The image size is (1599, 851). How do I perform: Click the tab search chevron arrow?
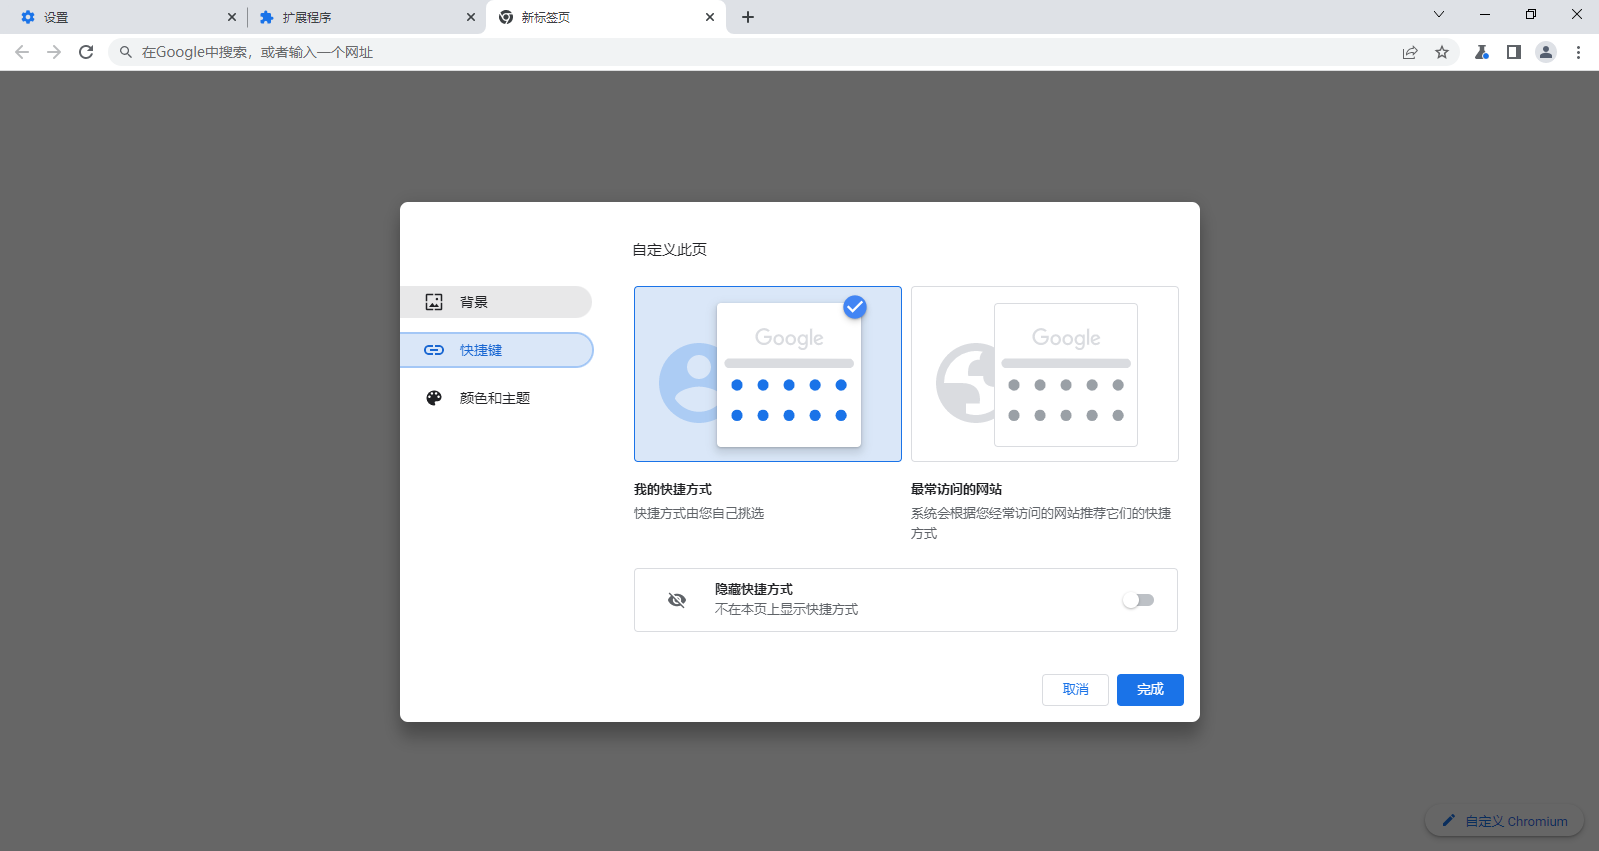pyautogui.click(x=1439, y=14)
